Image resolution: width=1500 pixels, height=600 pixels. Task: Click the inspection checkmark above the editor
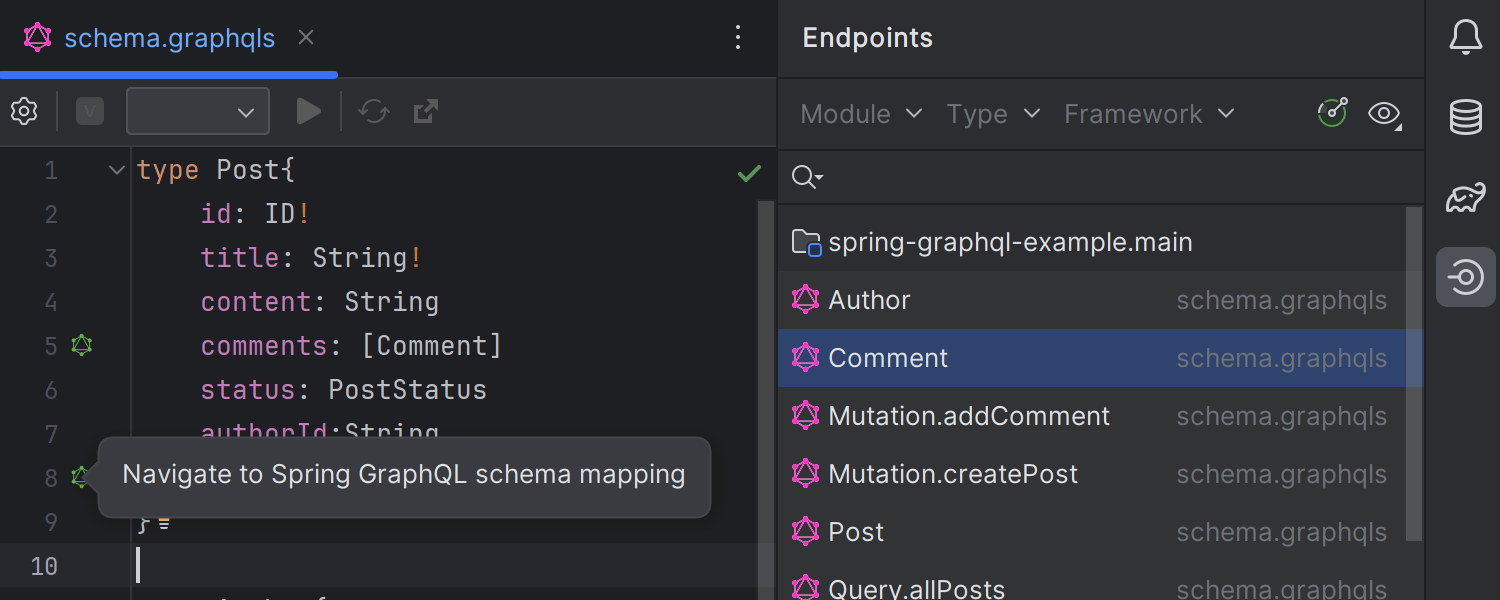coord(748,173)
